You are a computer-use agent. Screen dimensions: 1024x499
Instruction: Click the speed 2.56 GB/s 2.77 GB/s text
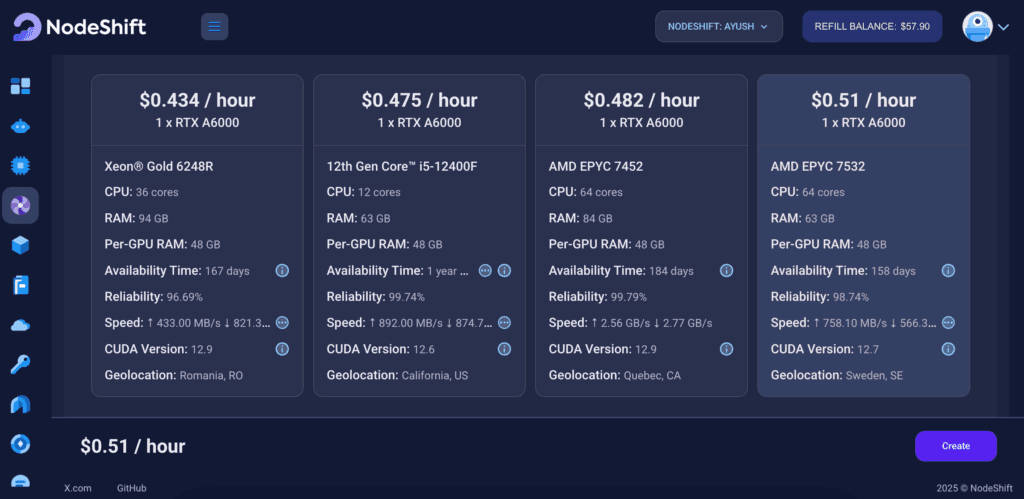tap(651, 323)
